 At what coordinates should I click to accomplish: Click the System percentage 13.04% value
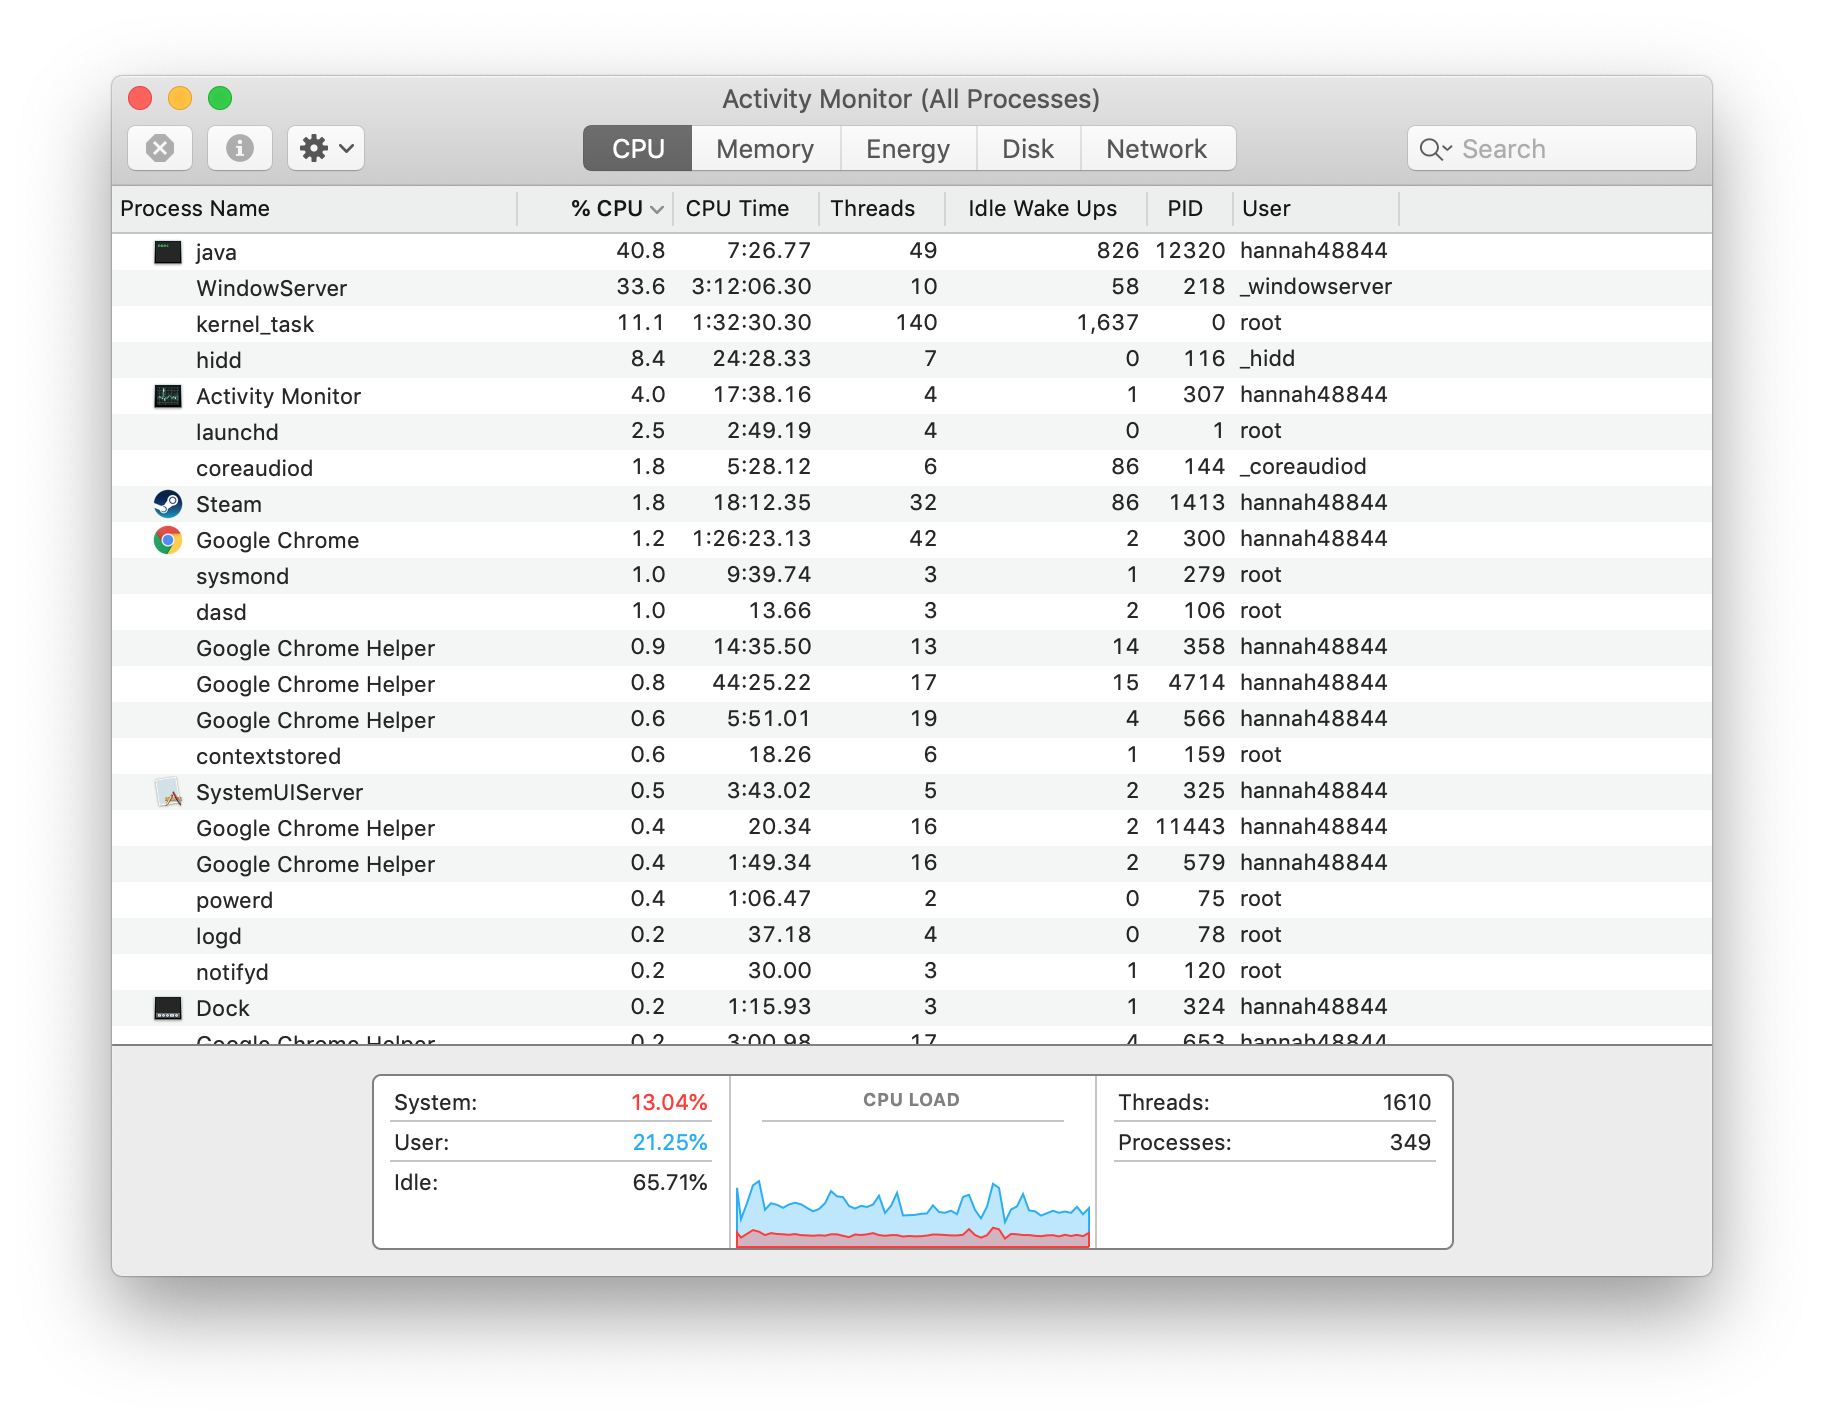(x=669, y=1102)
